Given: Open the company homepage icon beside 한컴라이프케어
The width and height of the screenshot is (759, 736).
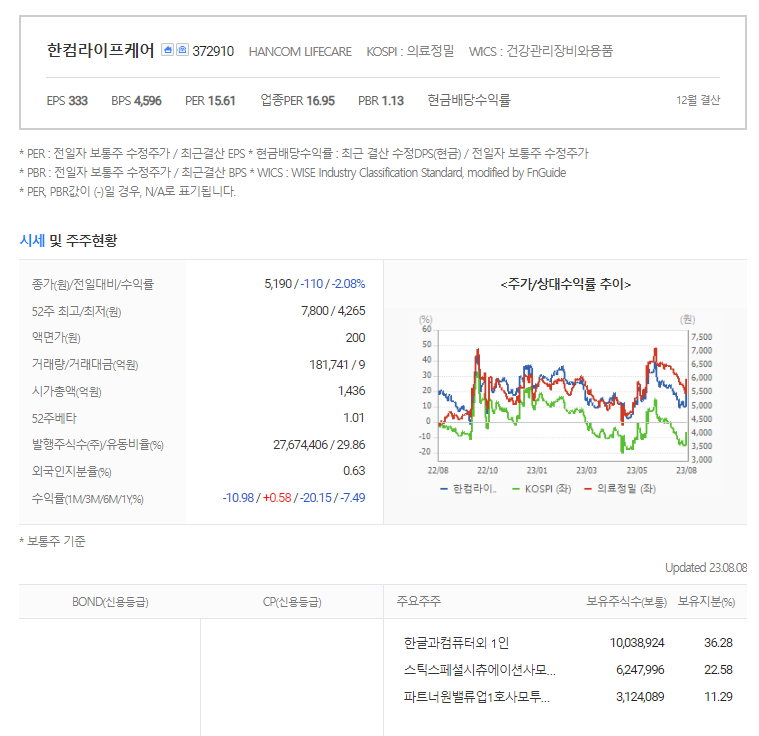Looking at the screenshot, I should click(x=167, y=49).
